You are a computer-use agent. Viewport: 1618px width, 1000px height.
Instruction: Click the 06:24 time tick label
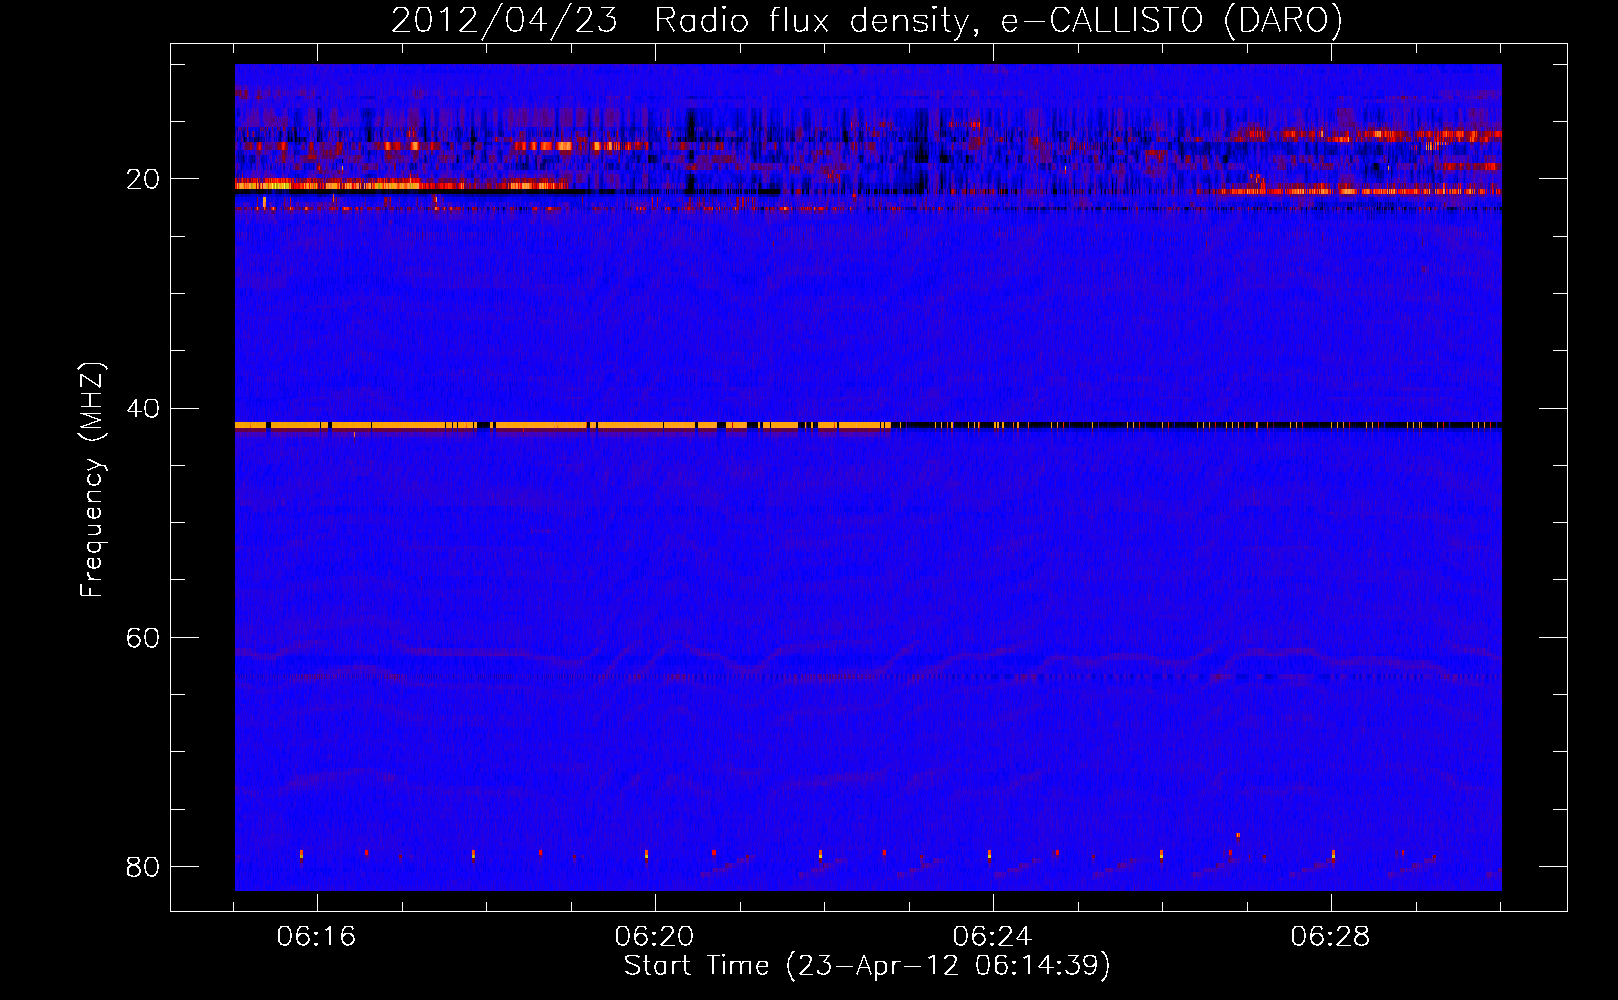993,937
